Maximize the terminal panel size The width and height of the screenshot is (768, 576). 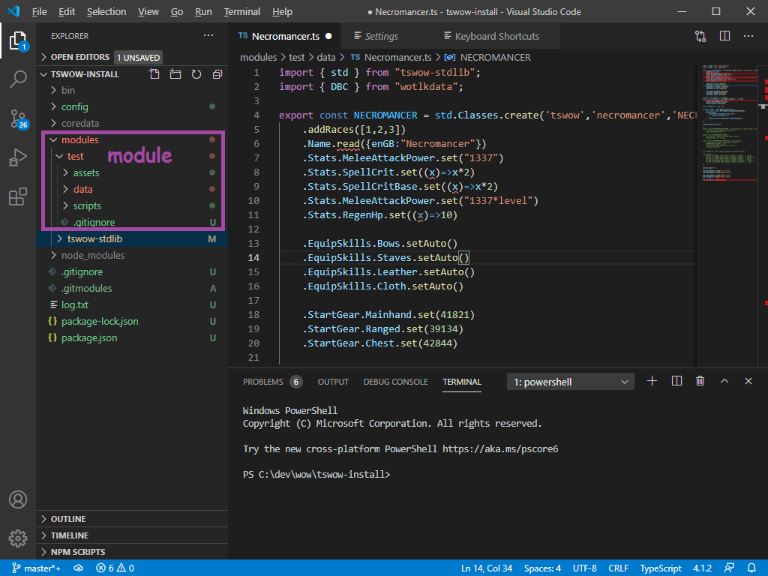724,381
